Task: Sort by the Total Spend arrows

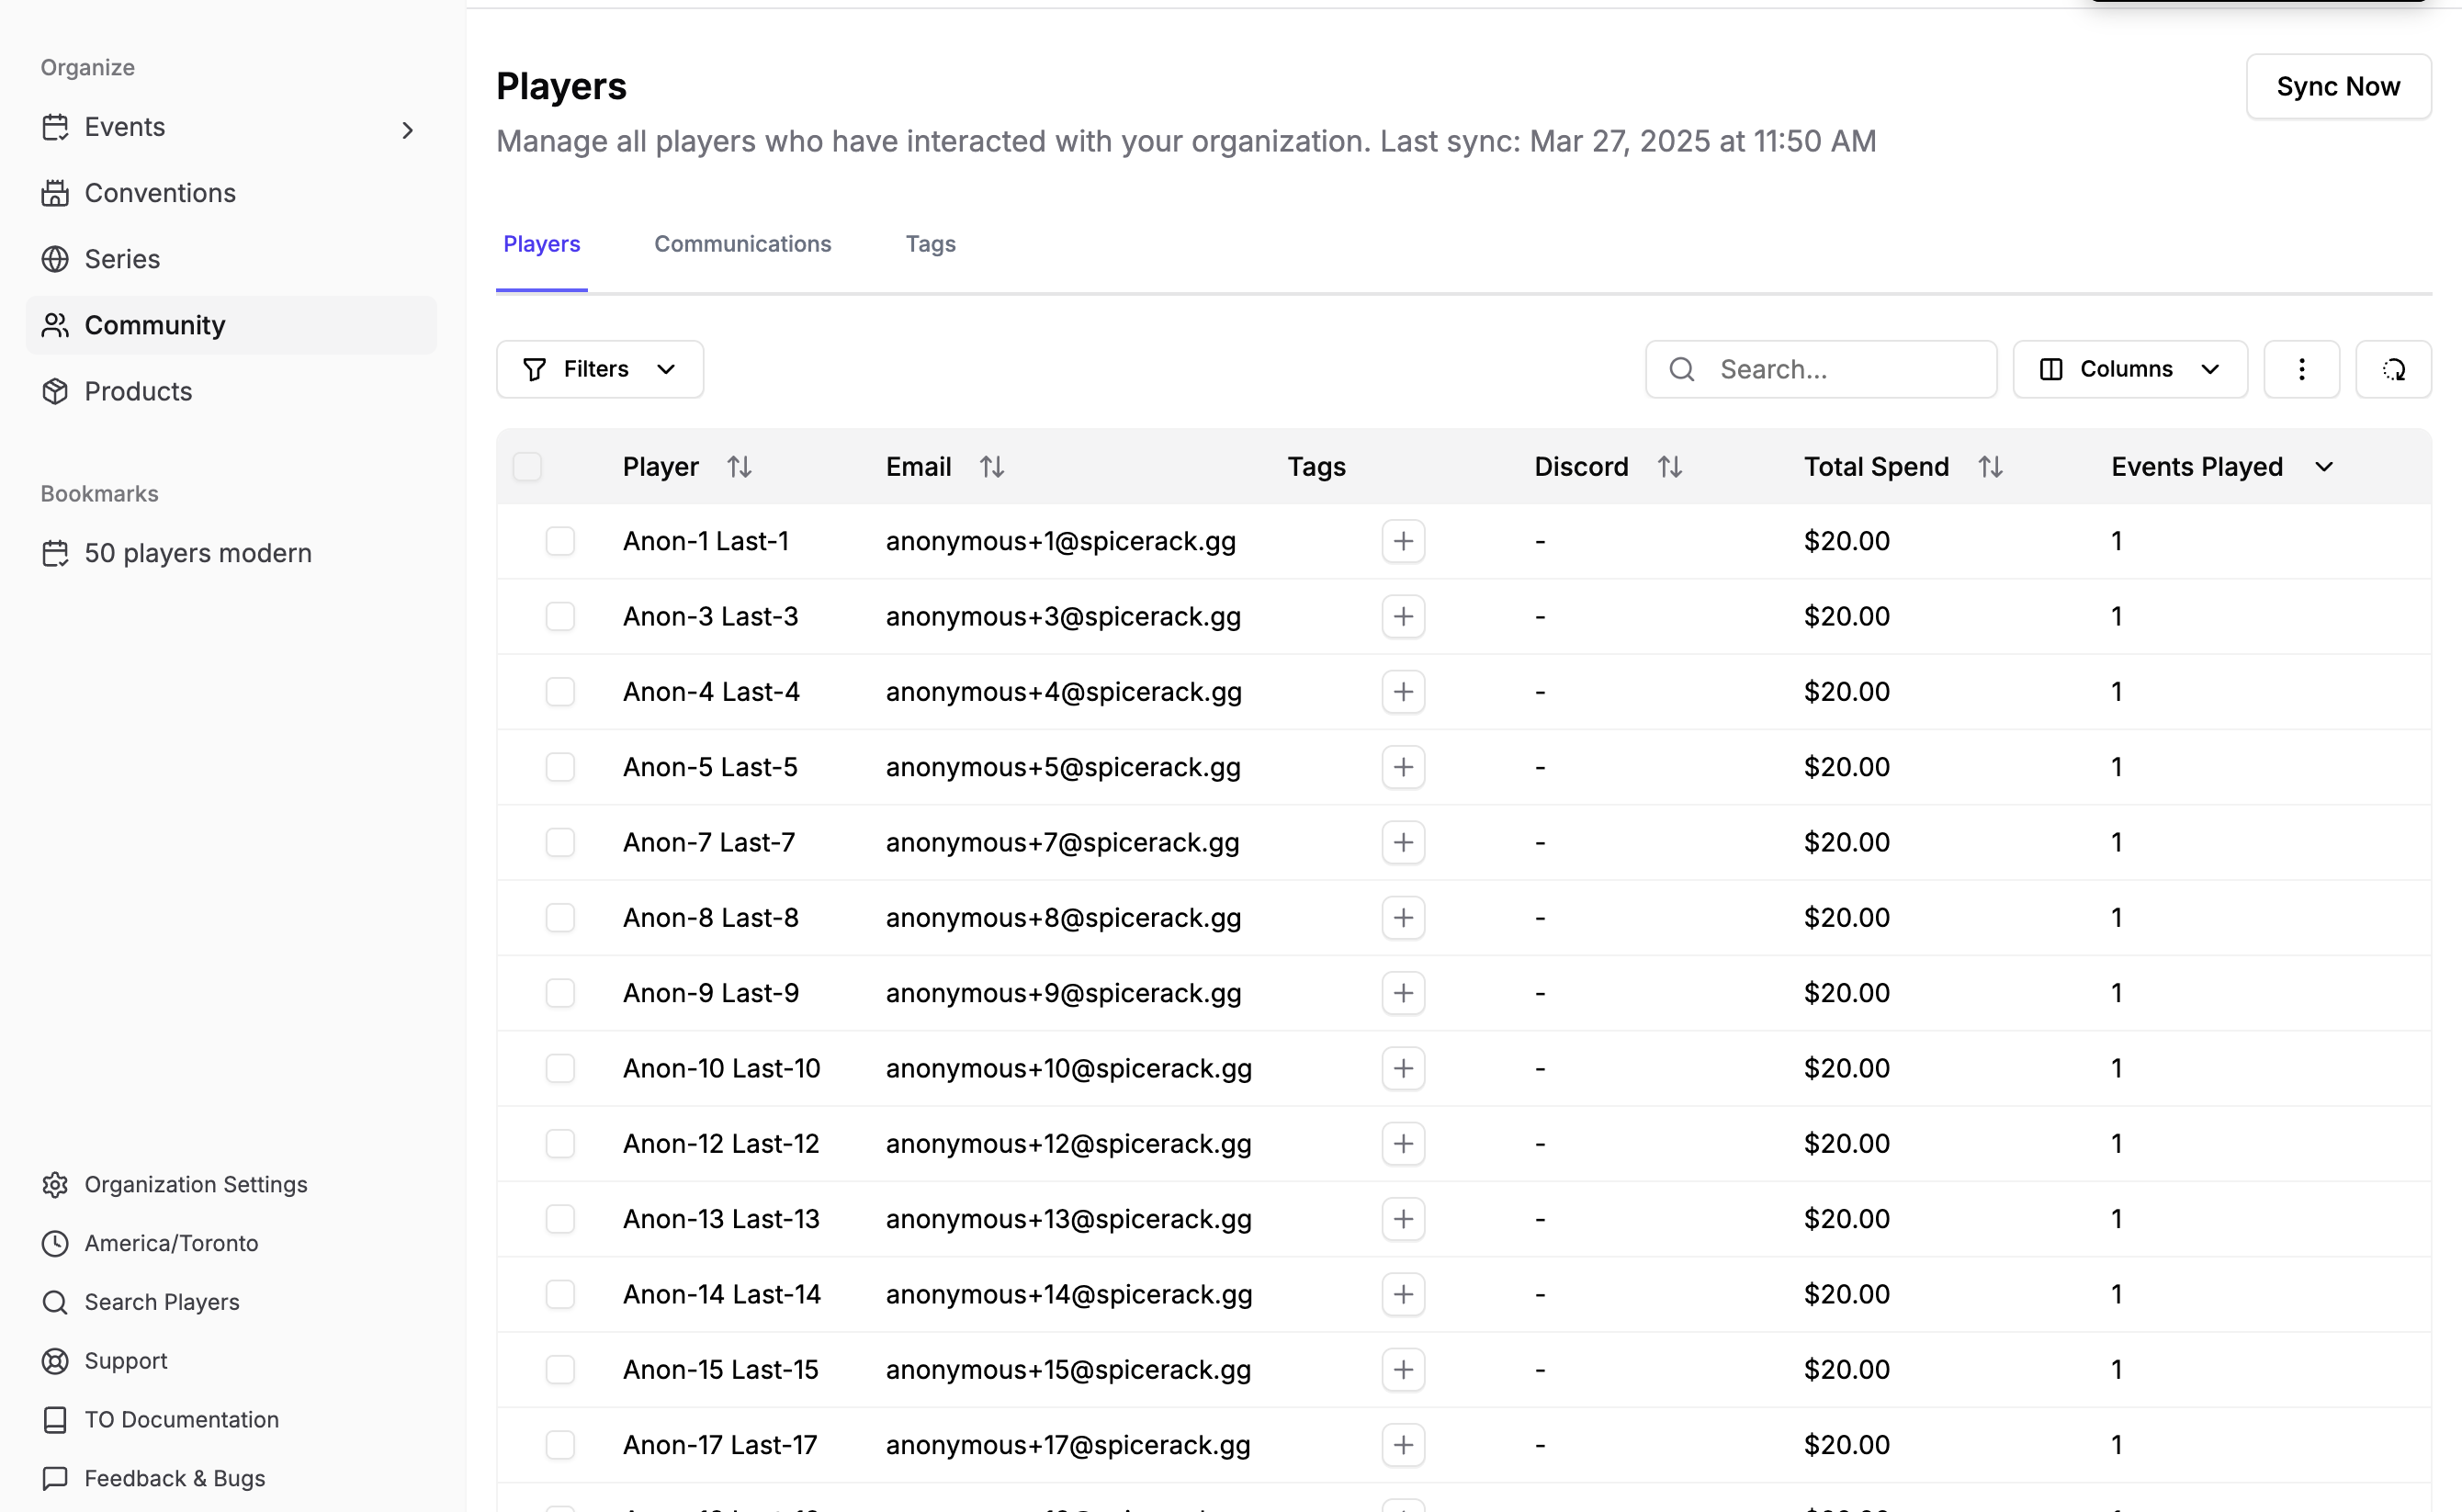Action: [x=1989, y=467]
